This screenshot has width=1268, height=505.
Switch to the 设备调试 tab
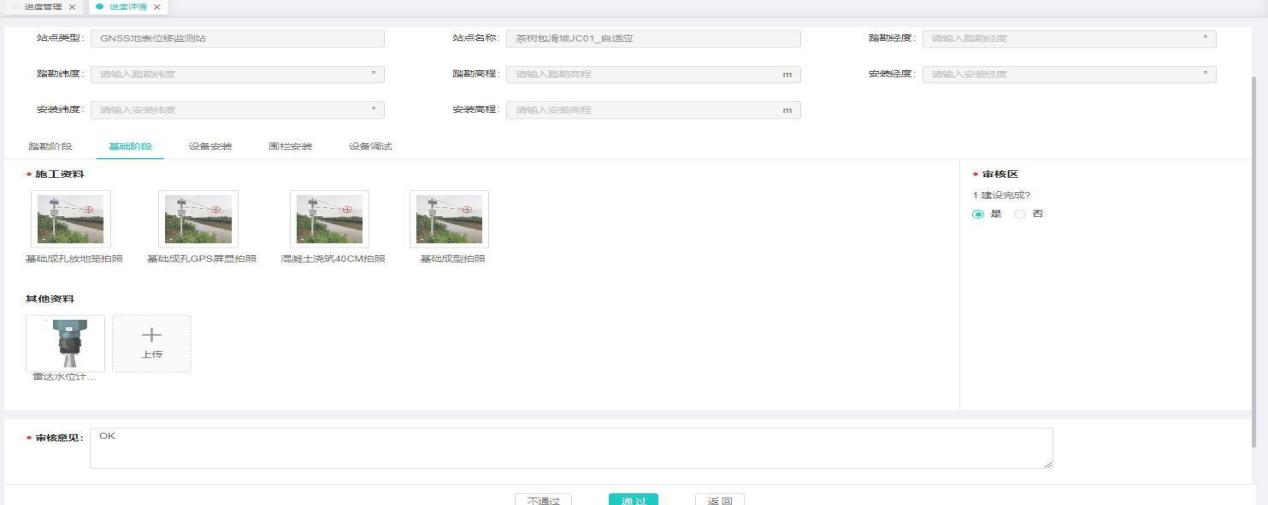coord(370,147)
